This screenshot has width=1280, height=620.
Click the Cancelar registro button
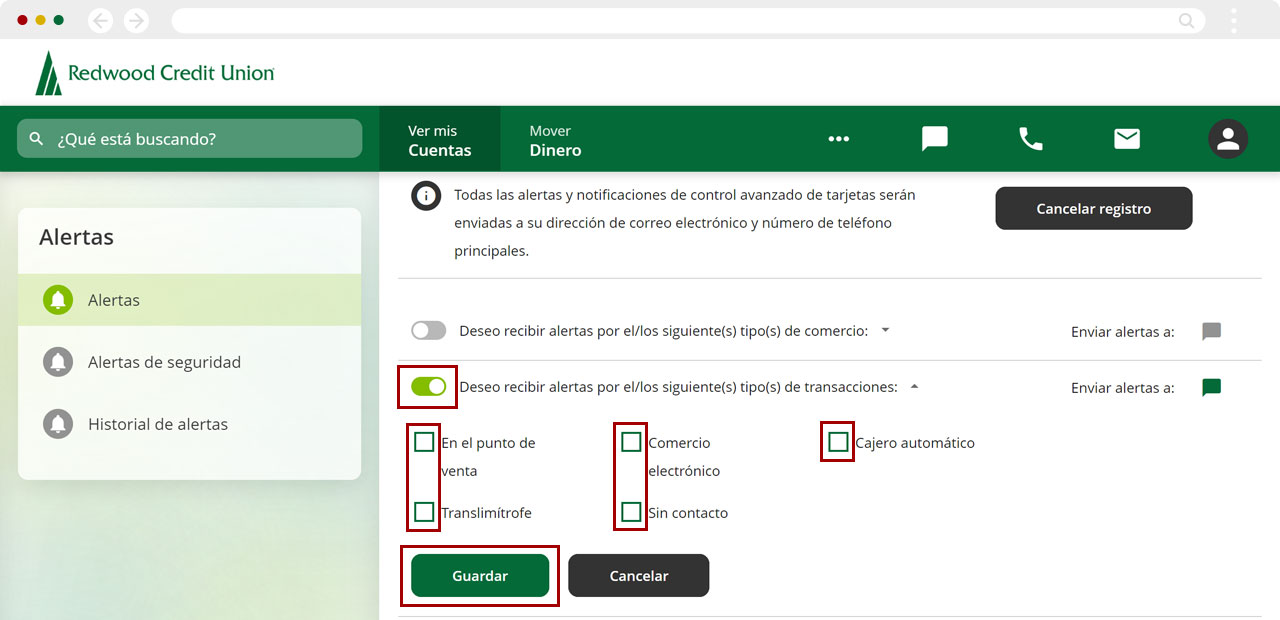click(1093, 209)
